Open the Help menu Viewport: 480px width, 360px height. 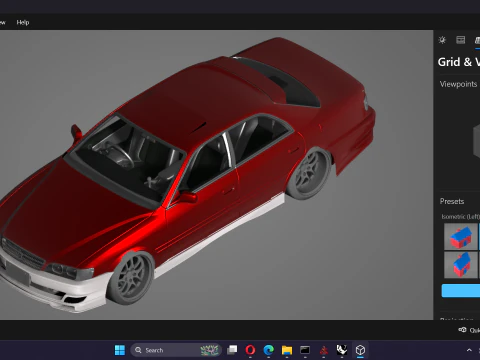23,22
